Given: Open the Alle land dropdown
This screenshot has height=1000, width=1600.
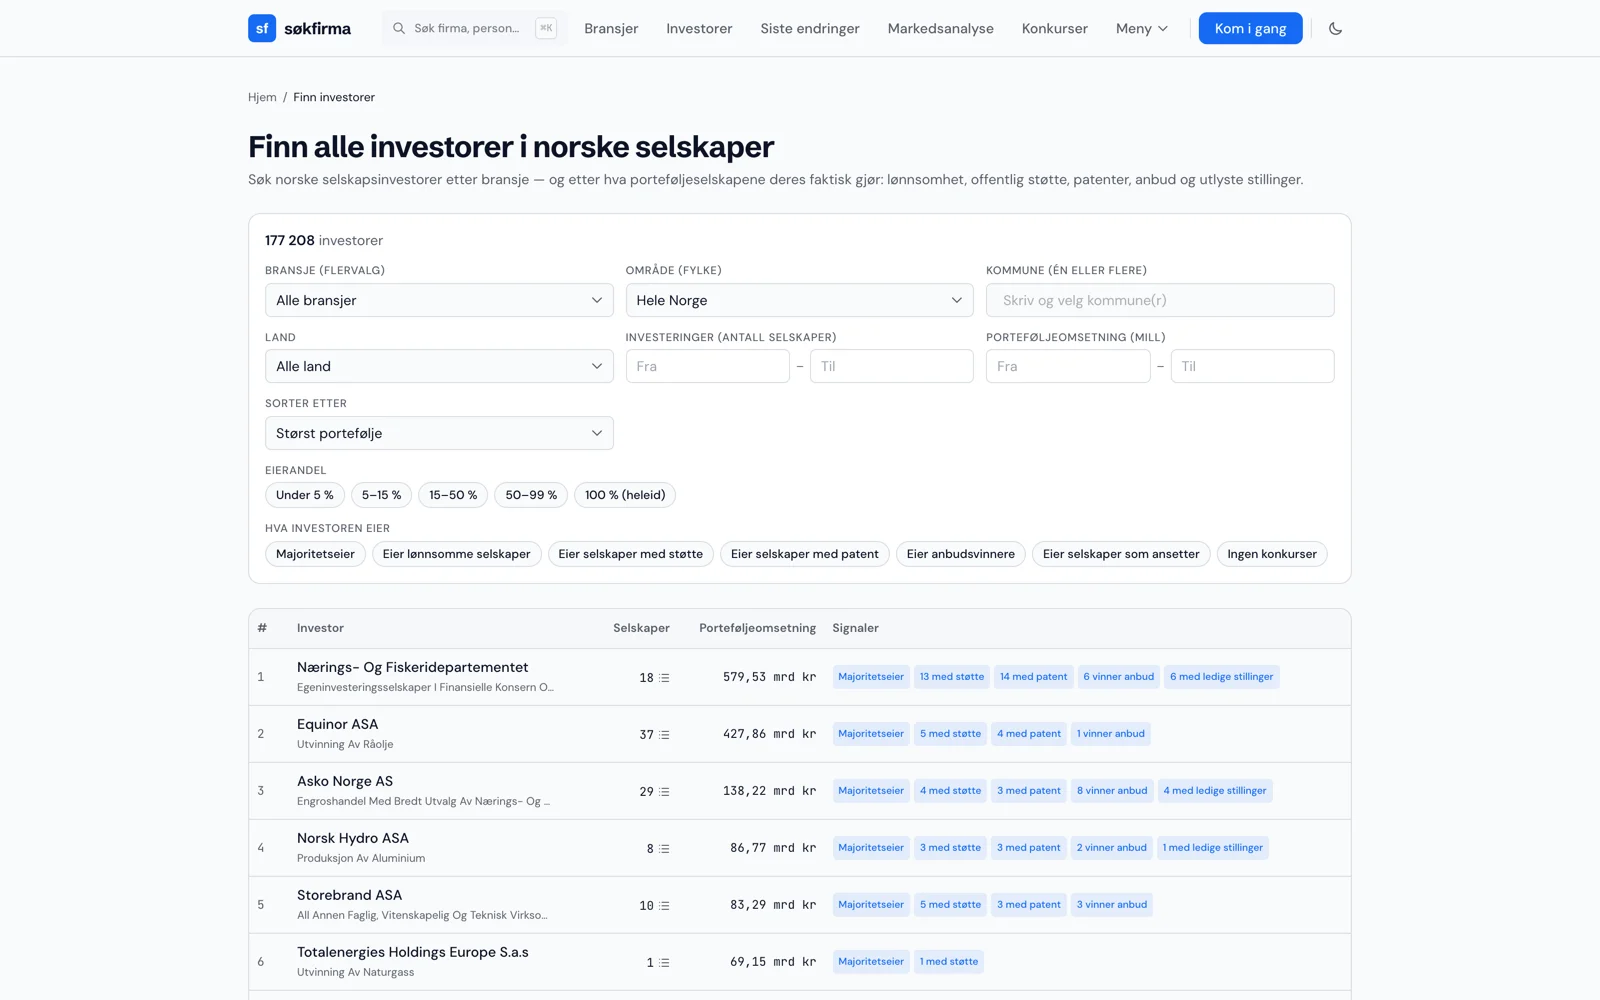Looking at the screenshot, I should 439,366.
